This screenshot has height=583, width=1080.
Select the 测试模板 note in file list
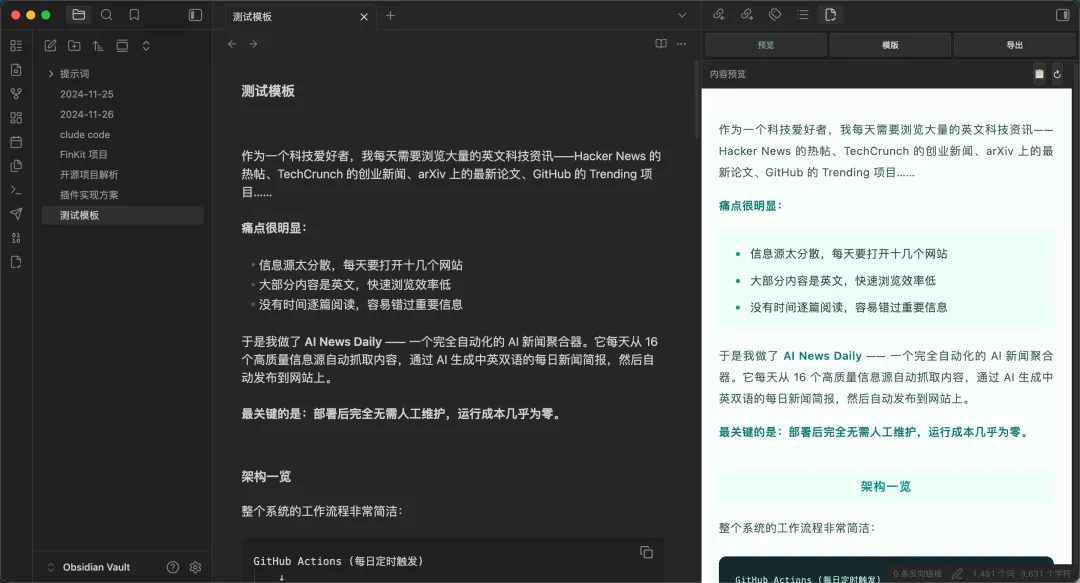tap(122, 215)
